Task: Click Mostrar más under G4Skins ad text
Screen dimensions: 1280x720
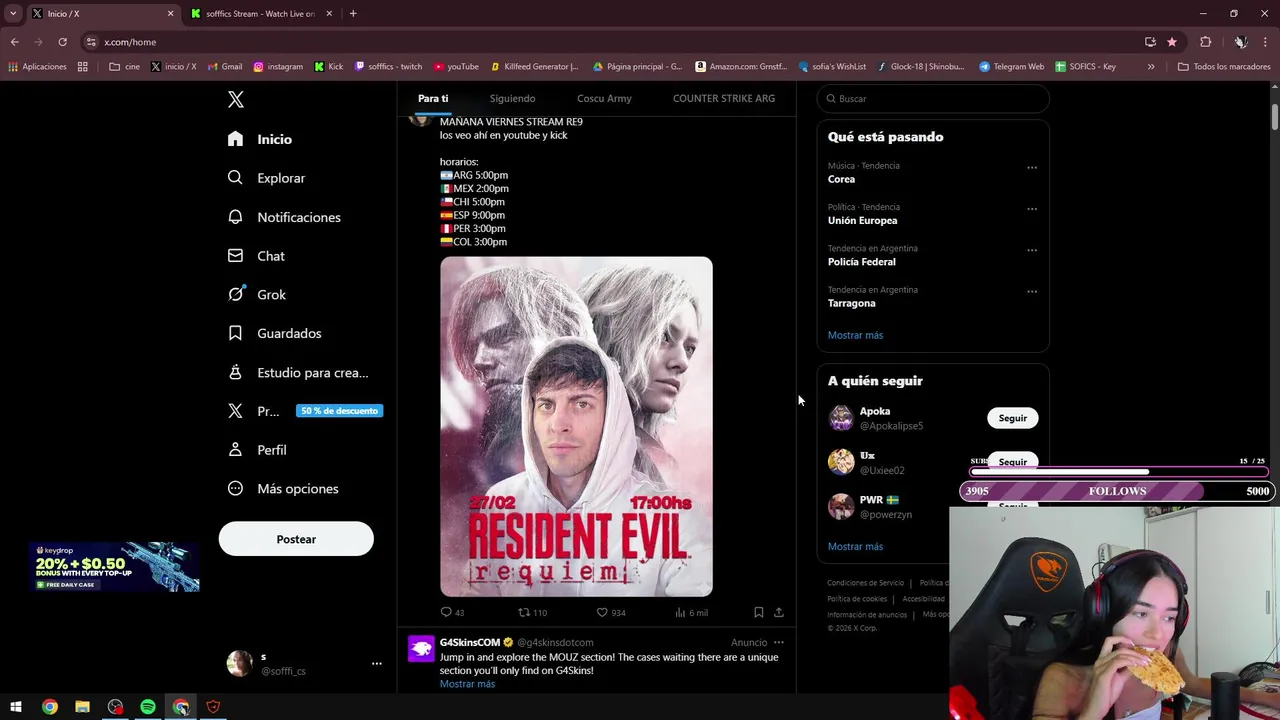Action: [x=467, y=684]
